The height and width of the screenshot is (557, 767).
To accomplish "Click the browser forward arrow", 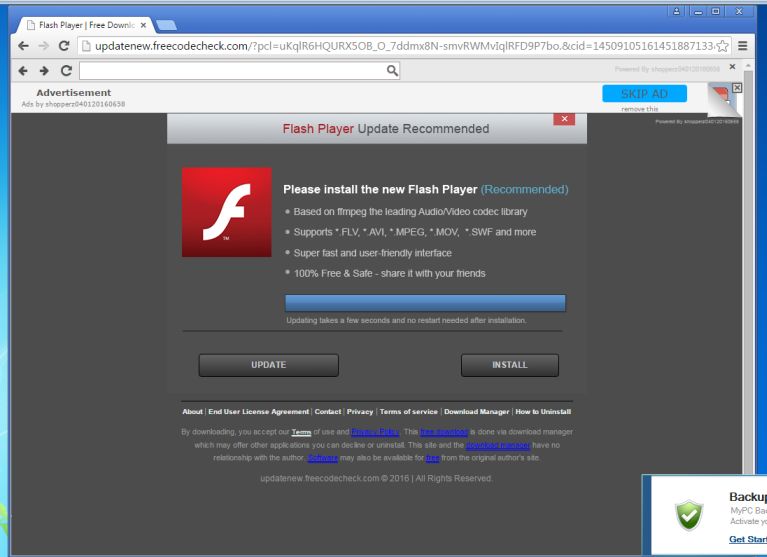I will (44, 46).
